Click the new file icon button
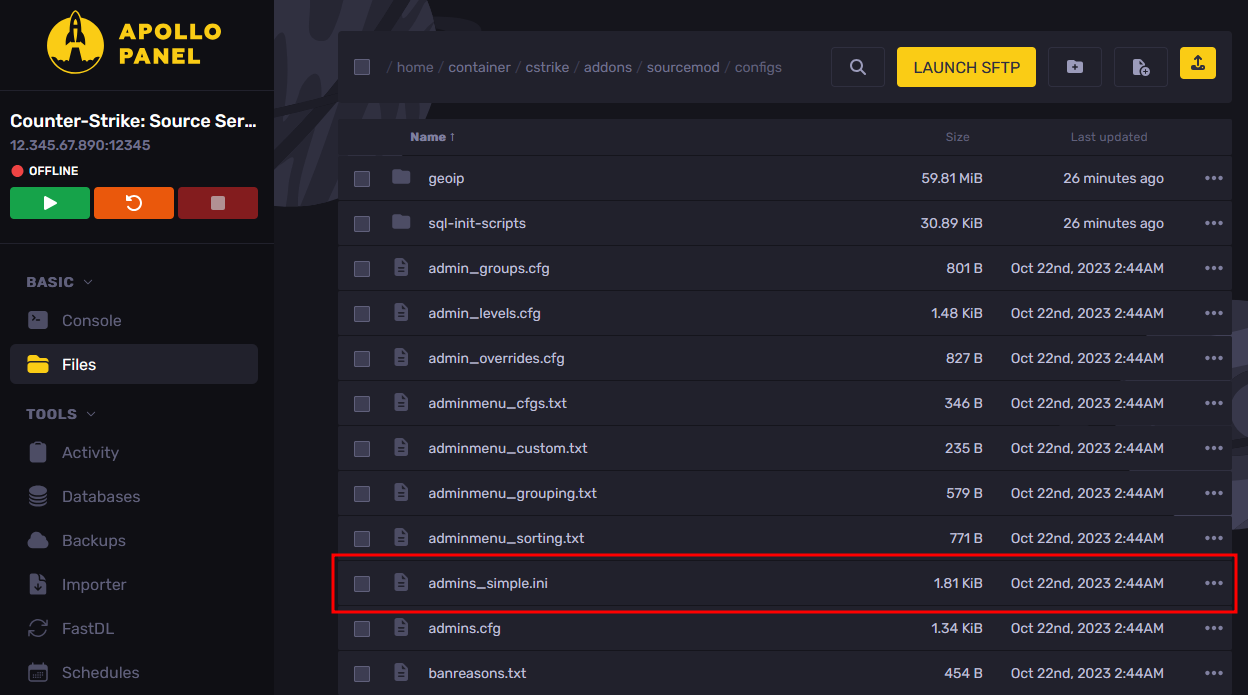 (1141, 67)
